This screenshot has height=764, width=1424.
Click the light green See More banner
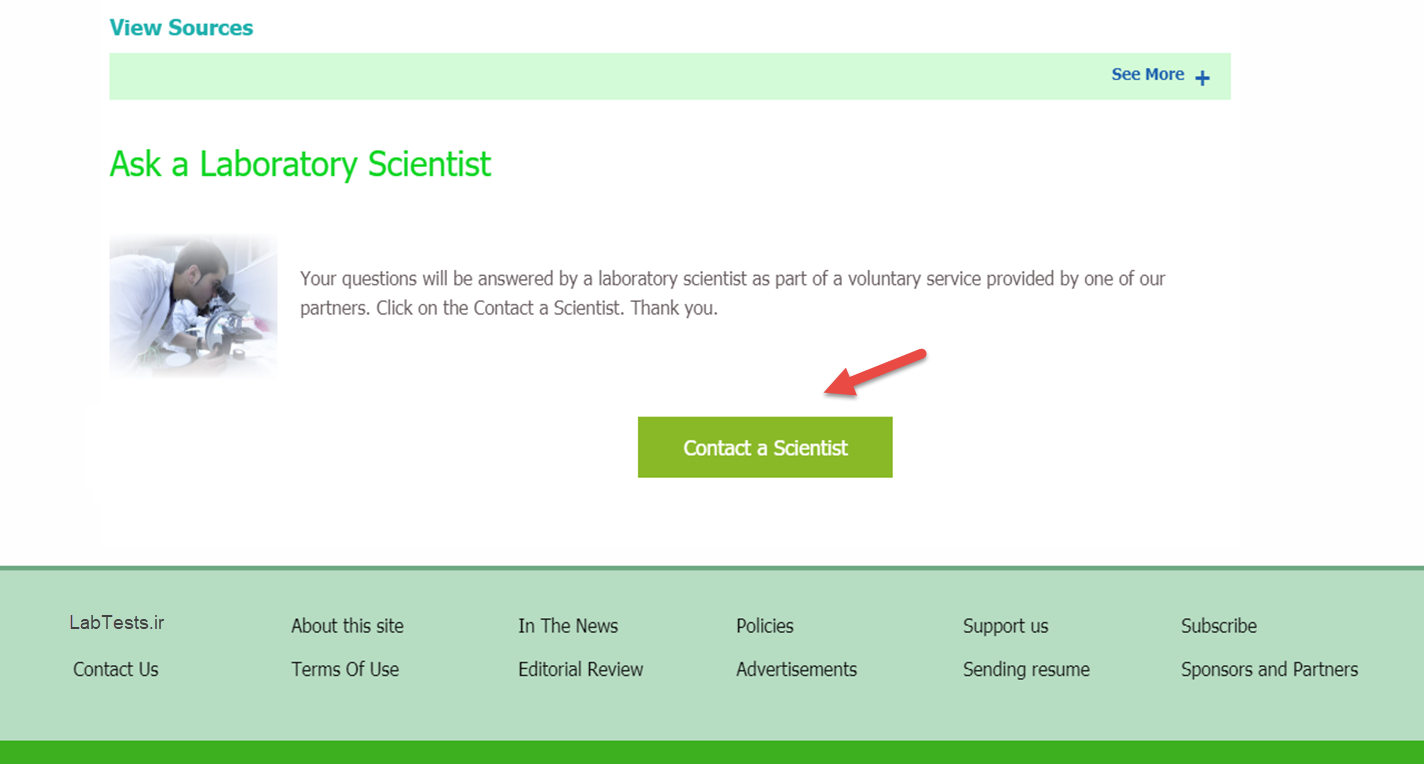pyautogui.click(x=670, y=76)
